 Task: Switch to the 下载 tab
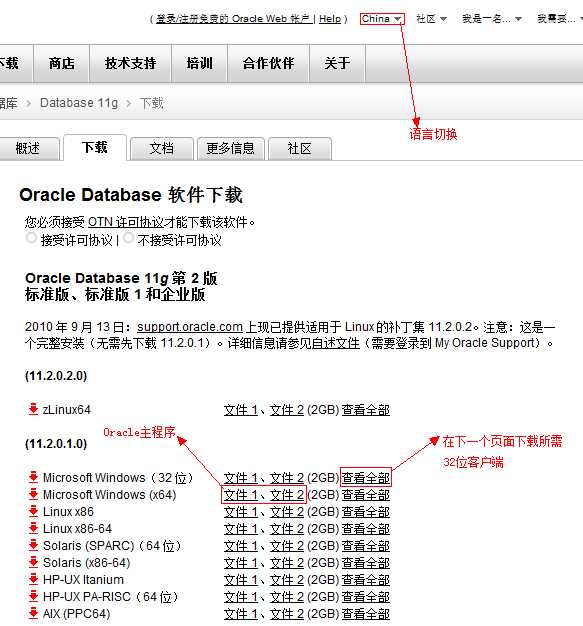point(95,148)
